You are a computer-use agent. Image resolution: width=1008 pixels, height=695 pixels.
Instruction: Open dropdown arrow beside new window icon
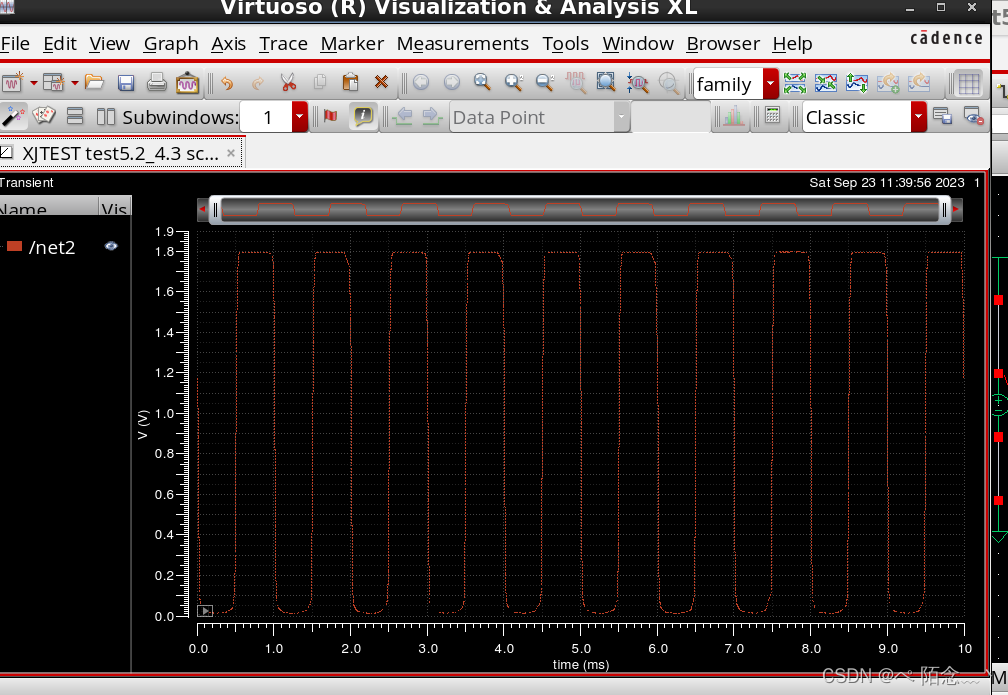point(33,83)
